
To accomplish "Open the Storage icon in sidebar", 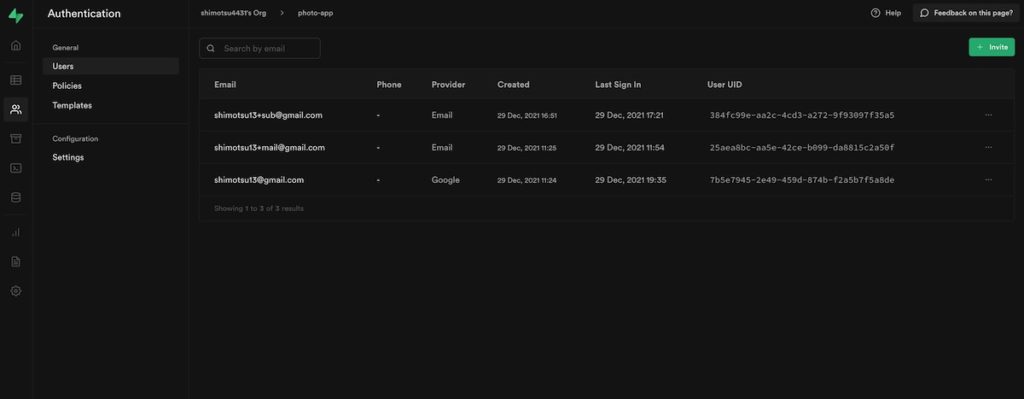I will [16, 138].
